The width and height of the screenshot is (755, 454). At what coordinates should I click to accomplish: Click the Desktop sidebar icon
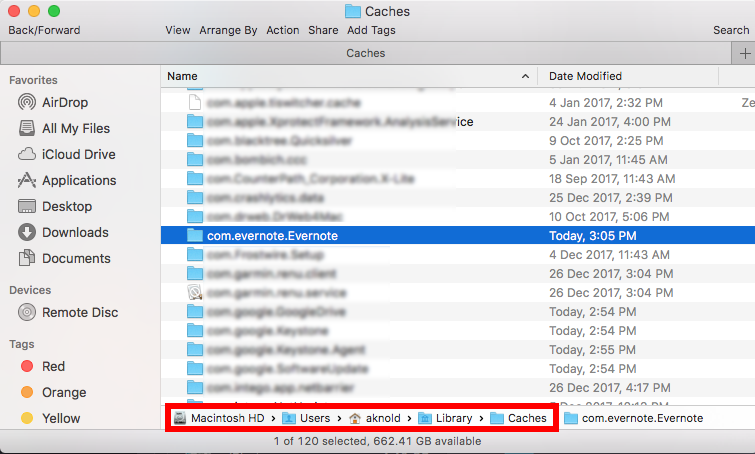coord(27,206)
